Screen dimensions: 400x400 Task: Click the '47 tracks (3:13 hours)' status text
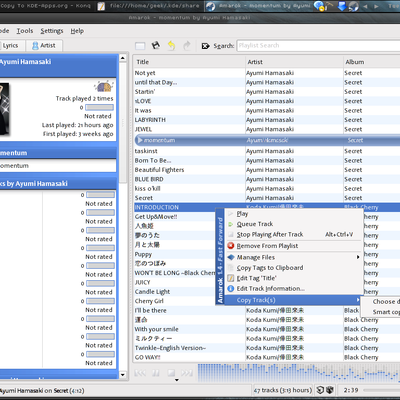point(283,390)
